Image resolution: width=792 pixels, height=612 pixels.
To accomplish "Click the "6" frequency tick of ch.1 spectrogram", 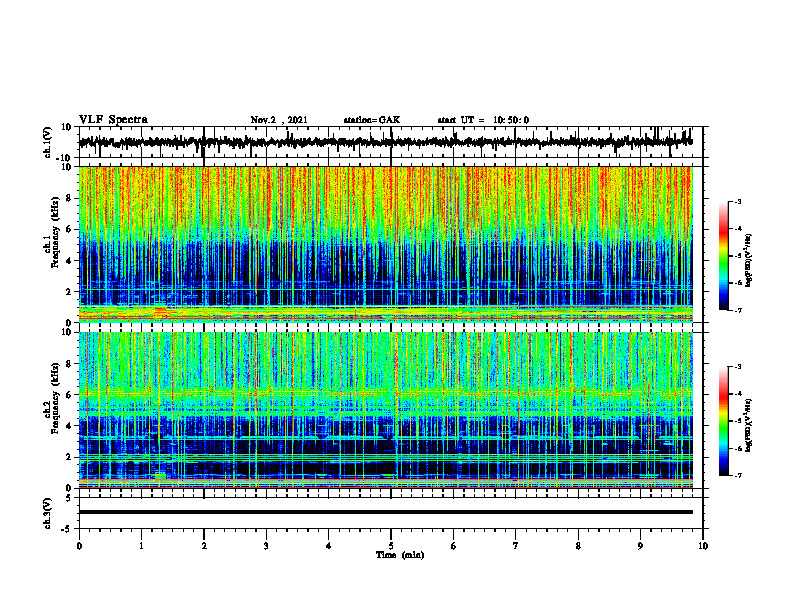I will click(x=70, y=230).
